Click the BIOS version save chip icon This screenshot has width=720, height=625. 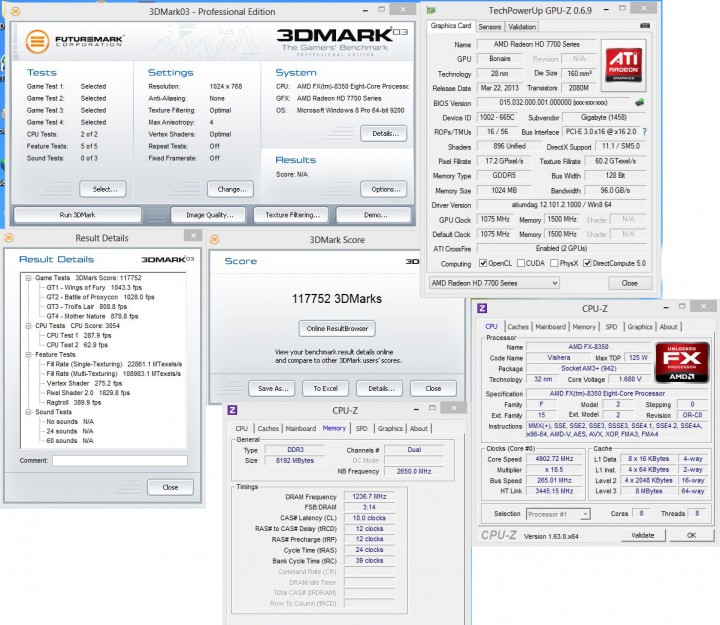click(640, 102)
